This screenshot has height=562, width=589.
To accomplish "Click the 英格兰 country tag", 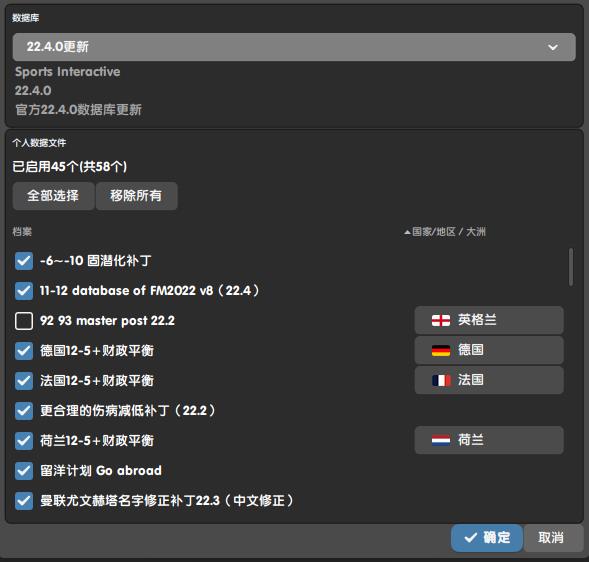I will coord(489,320).
